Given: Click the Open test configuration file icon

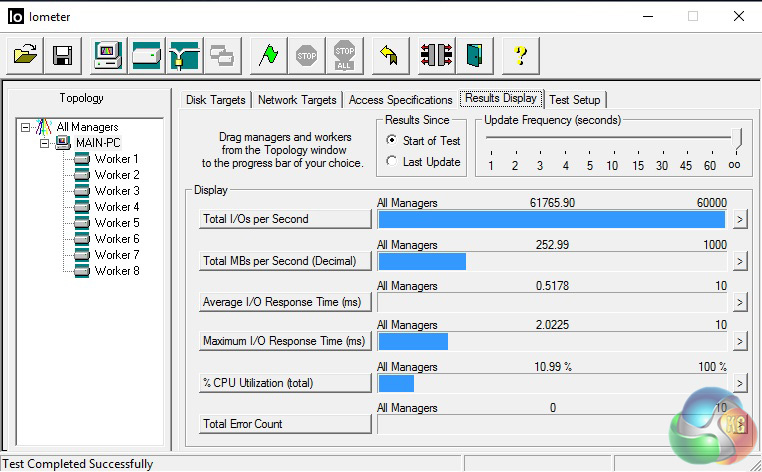Looking at the screenshot, I should coord(26,55).
